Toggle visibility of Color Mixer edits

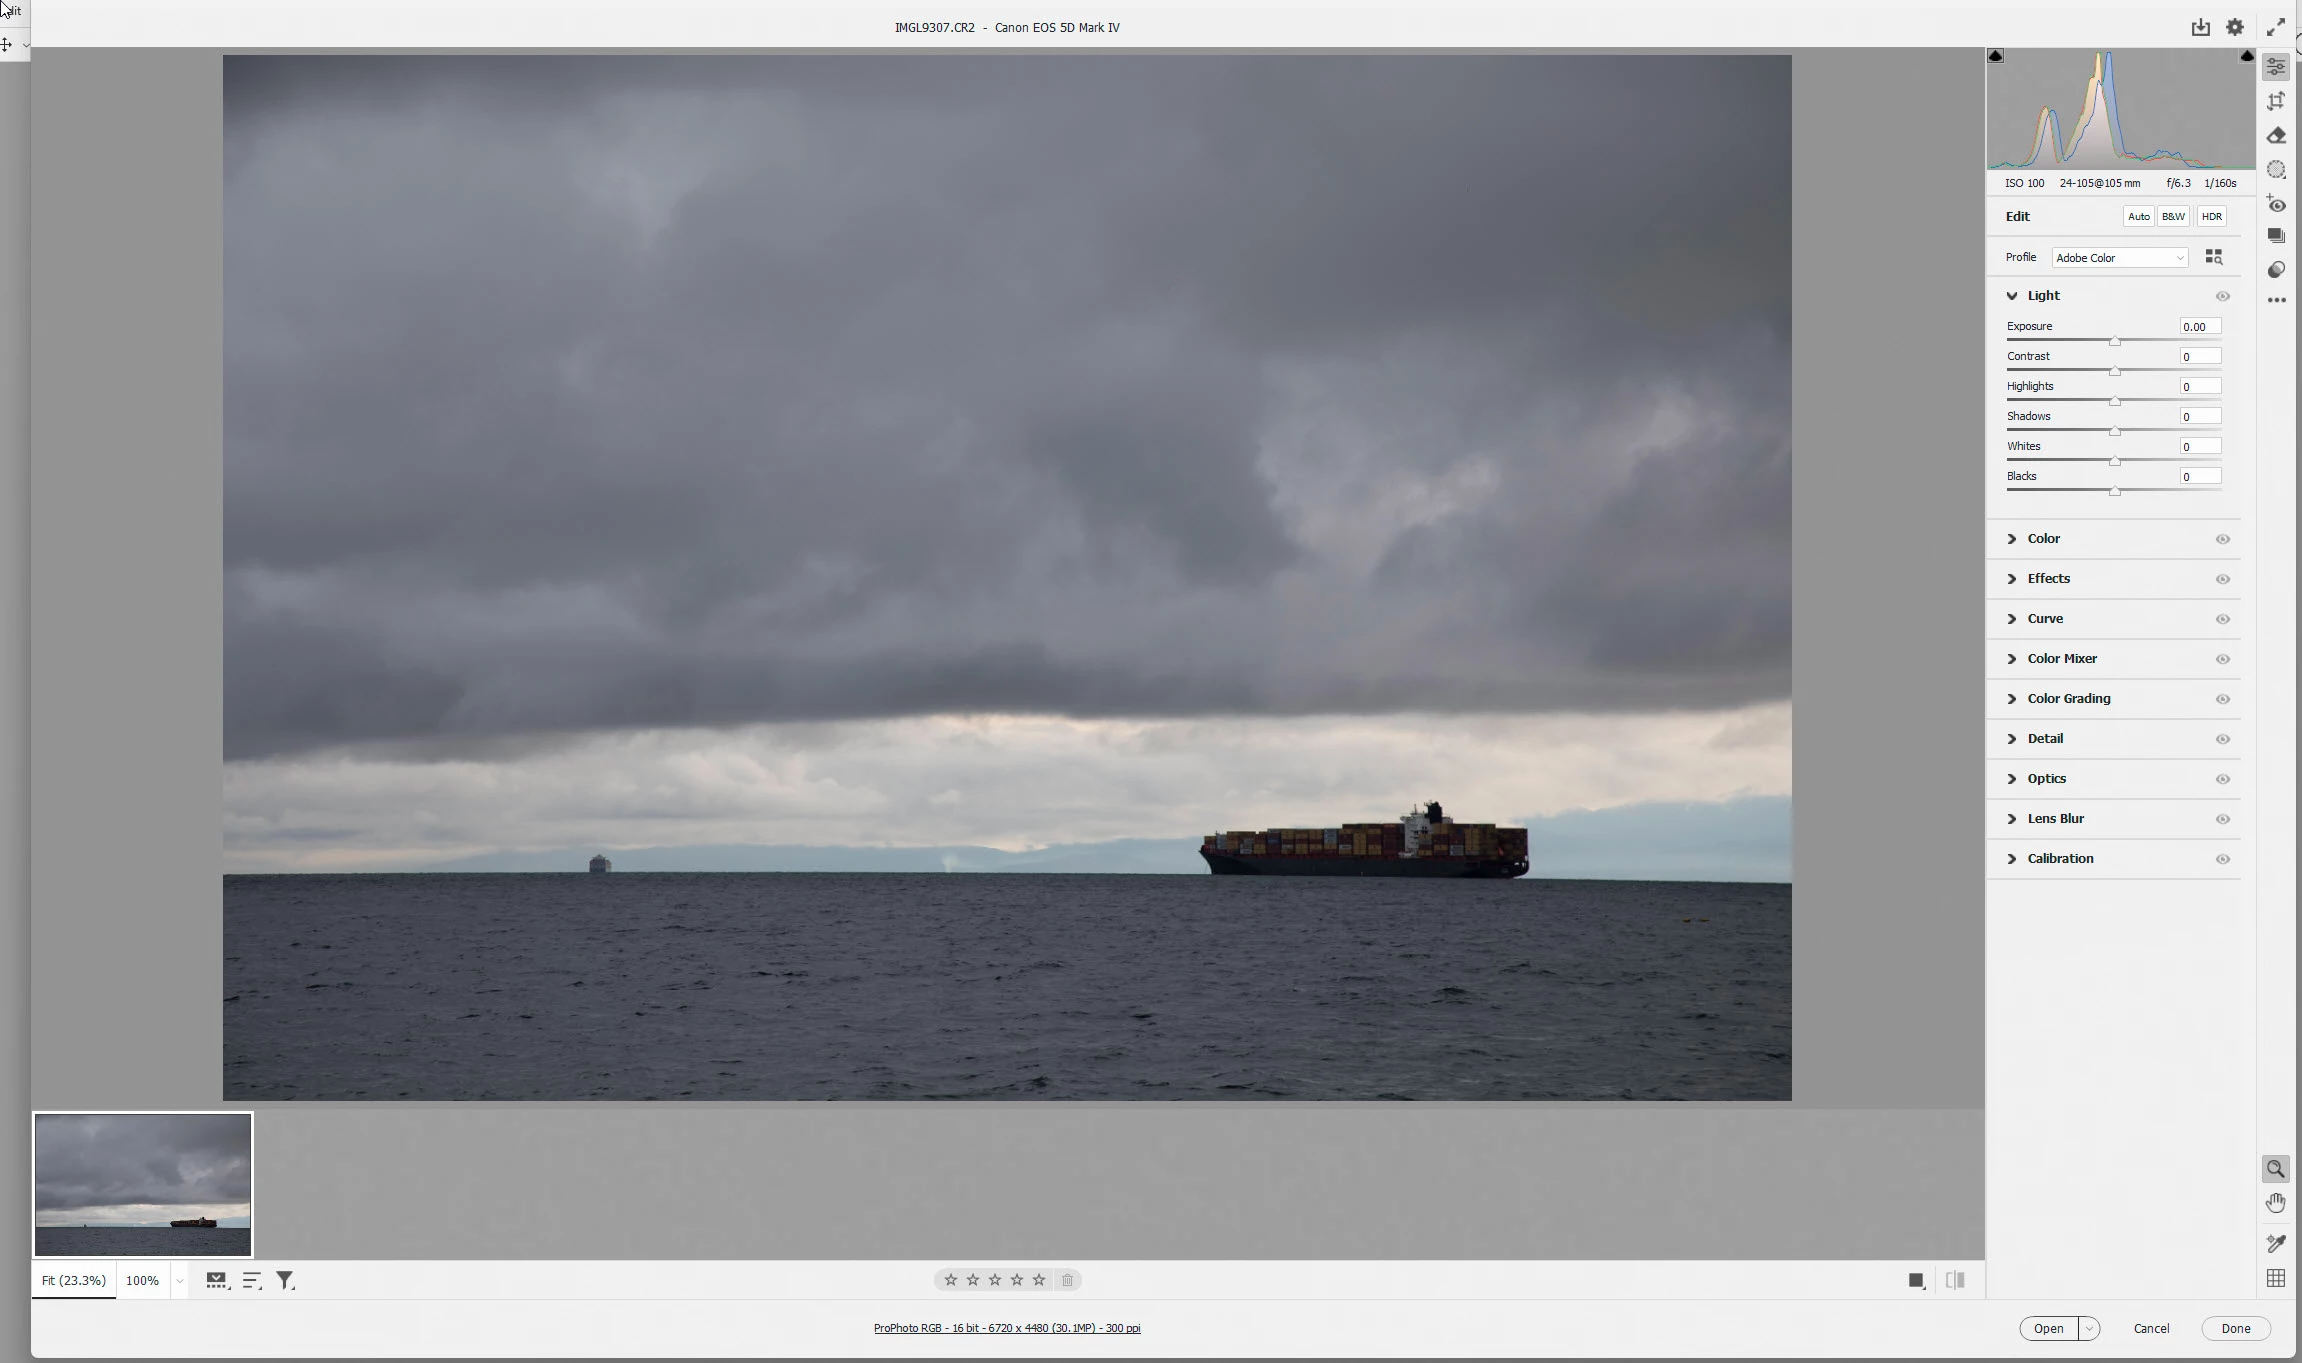(2222, 659)
